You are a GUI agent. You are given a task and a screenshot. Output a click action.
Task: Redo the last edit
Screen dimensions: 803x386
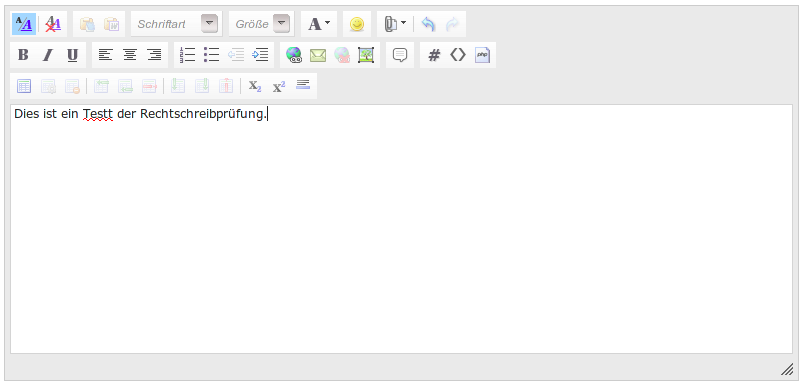(x=453, y=24)
